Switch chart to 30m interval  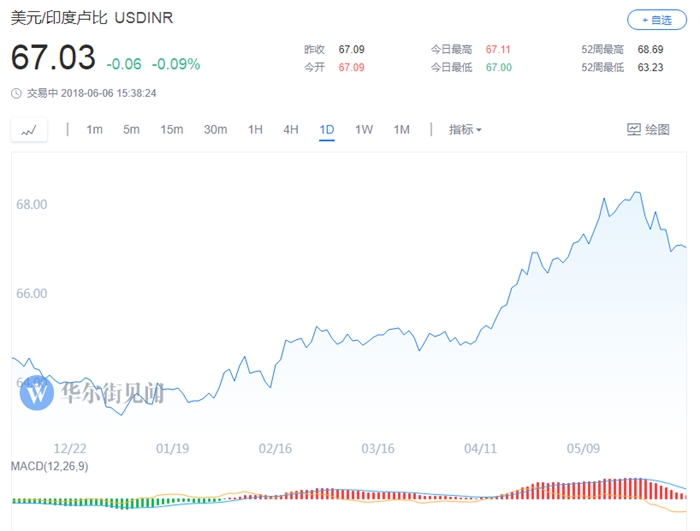click(215, 129)
